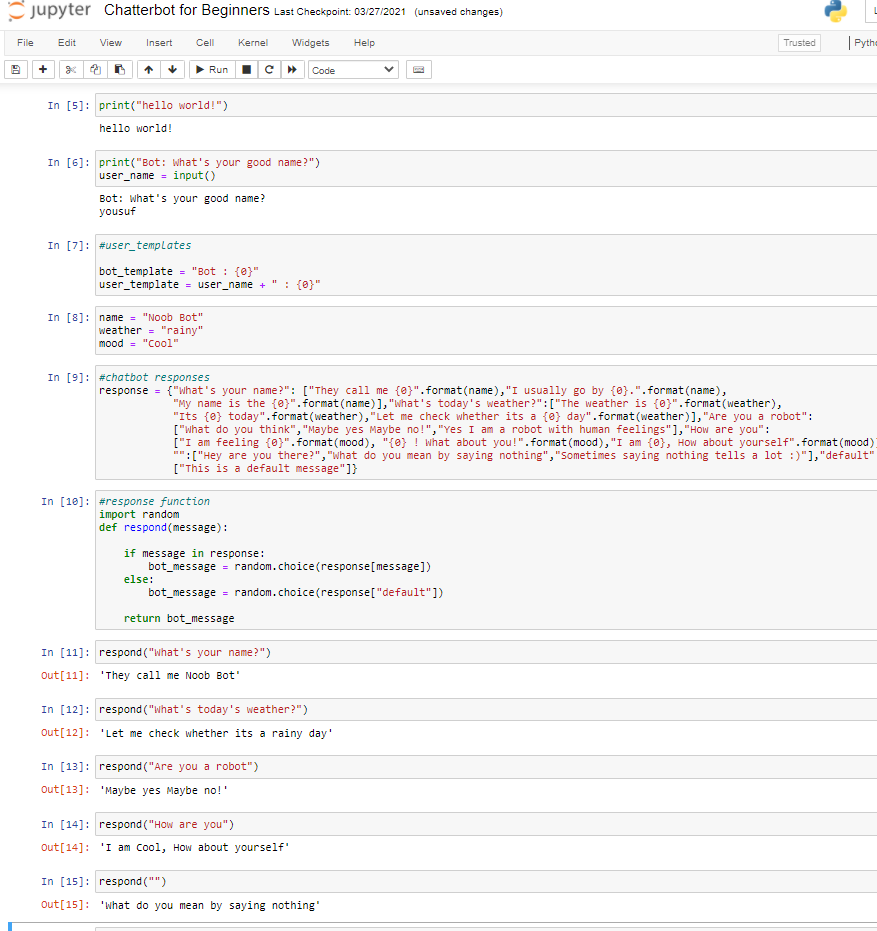Rename notebook title Chatterbot for Beginners
Image resolution: width=877 pixels, height=931 pixels.
[186, 10]
